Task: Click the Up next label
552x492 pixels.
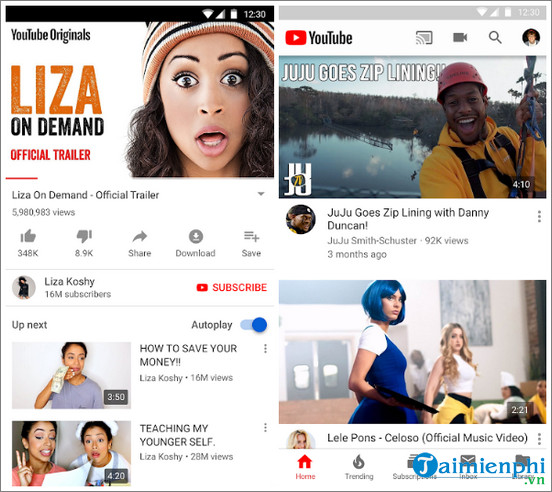Action: 30,324
